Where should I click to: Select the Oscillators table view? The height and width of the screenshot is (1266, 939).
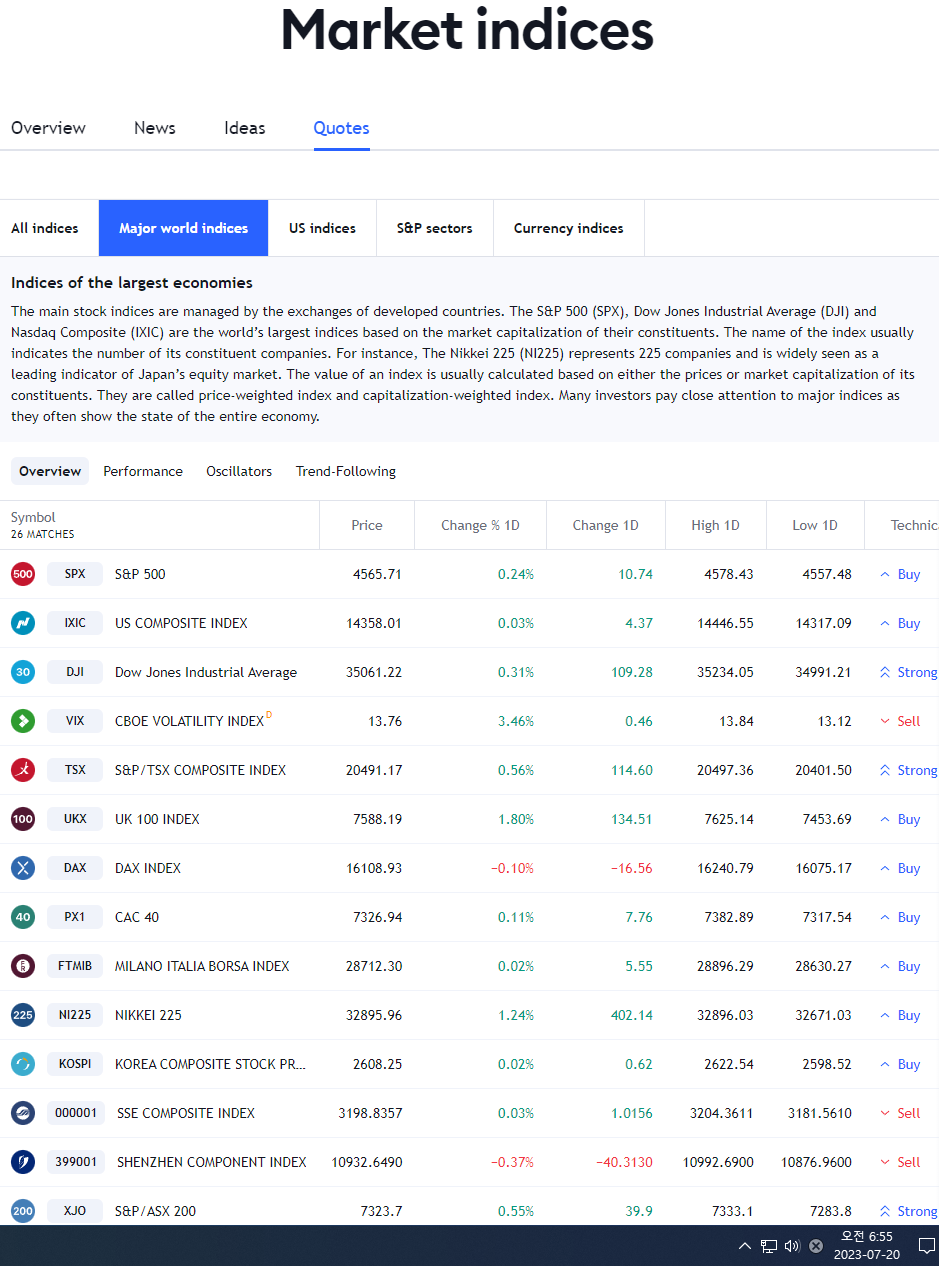(x=239, y=471)
